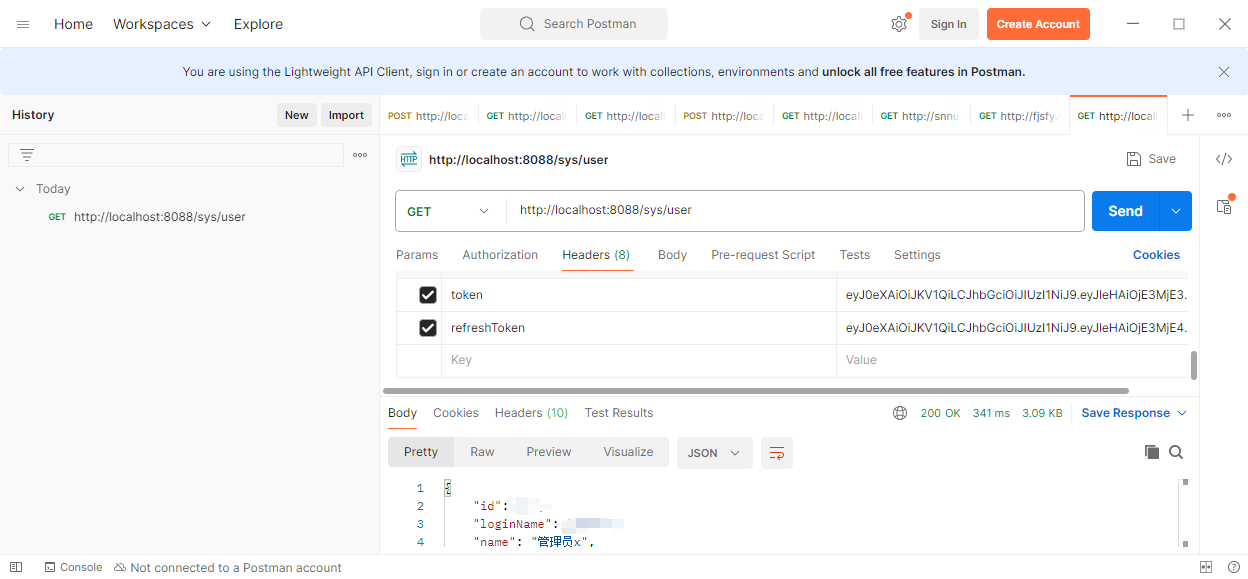Uncheck the refreshToken header checkbox

pyautogui.click(x=428, y=328)
